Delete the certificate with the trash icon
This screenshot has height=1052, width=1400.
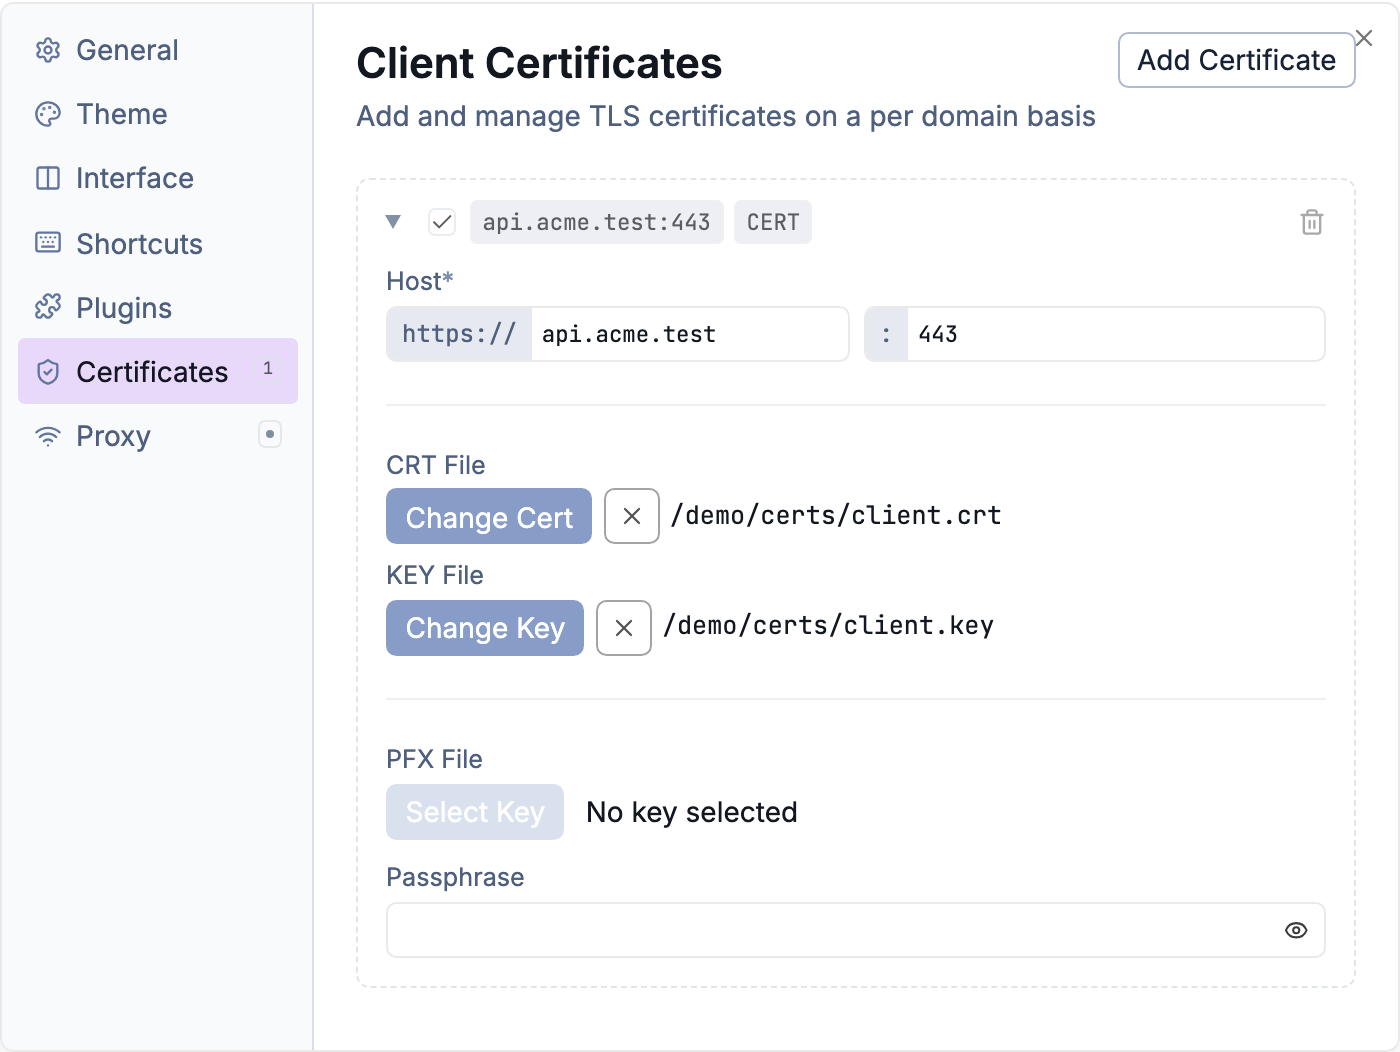tap(1312, 222)
